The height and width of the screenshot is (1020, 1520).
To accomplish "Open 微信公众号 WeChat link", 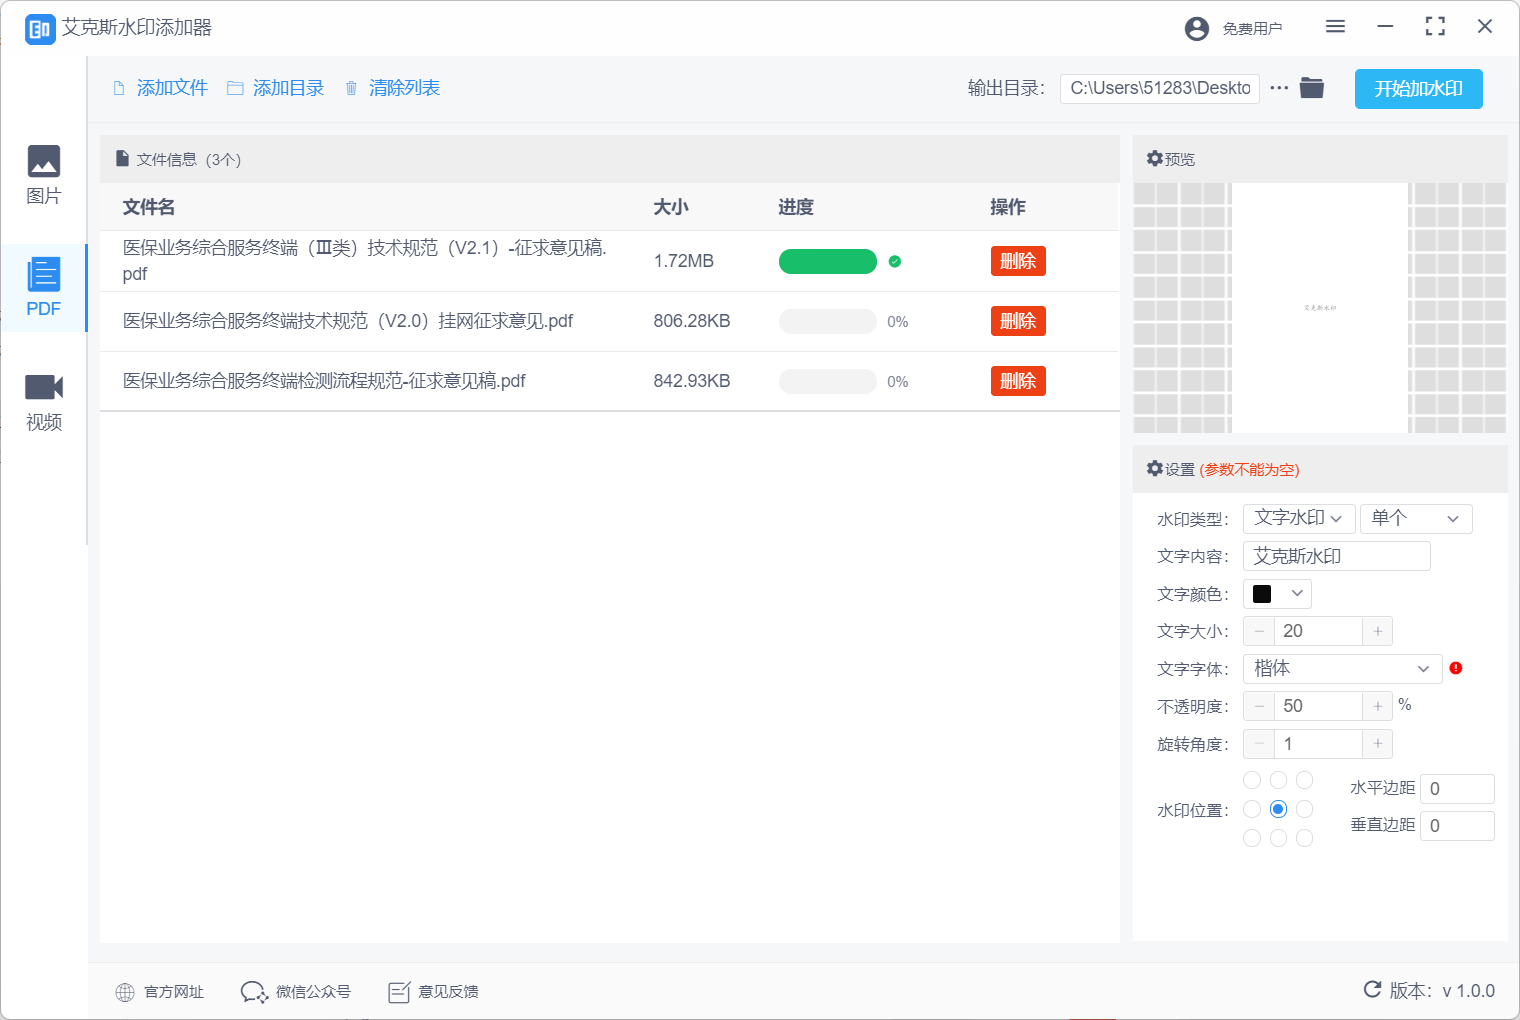I will tap(296, 992).
